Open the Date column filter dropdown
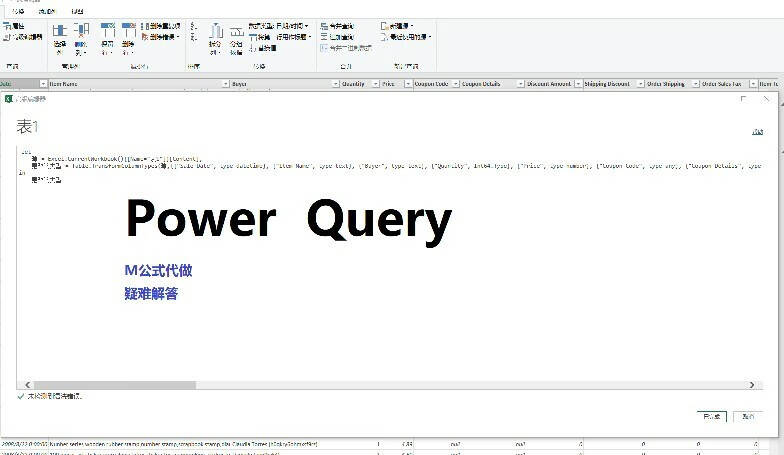The height and width of the screenshot is (455, 784). [x=43, y=84]
